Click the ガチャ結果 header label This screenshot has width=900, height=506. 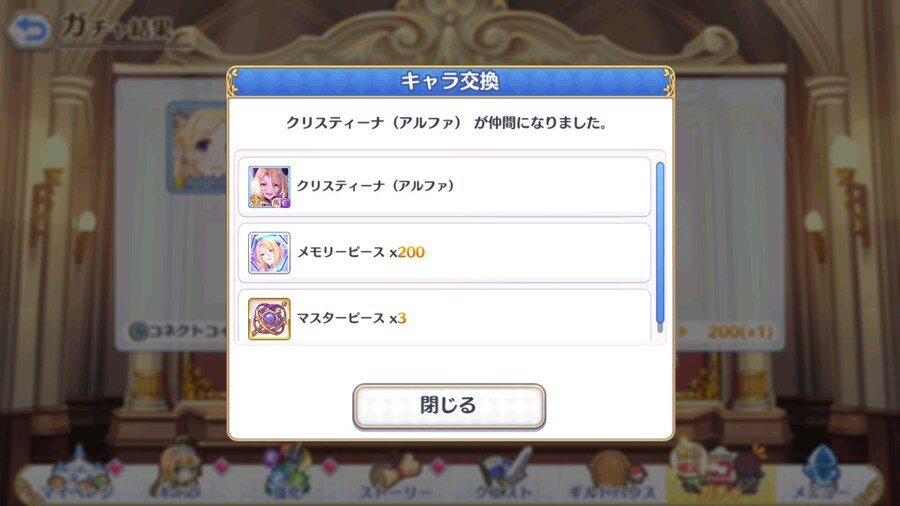click(x=118, y=27)
